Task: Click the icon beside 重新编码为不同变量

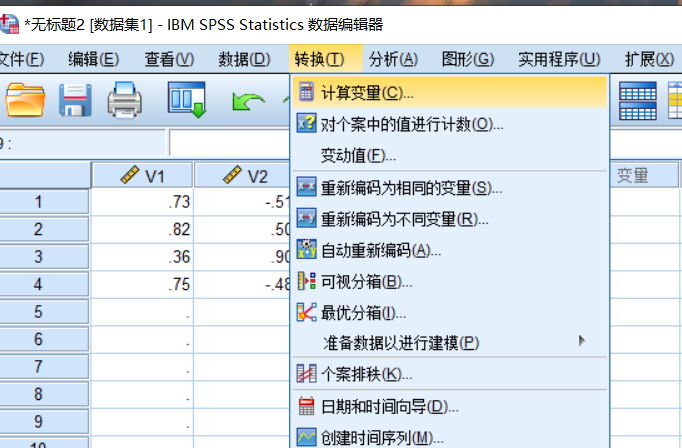Action: pos(306,218)
